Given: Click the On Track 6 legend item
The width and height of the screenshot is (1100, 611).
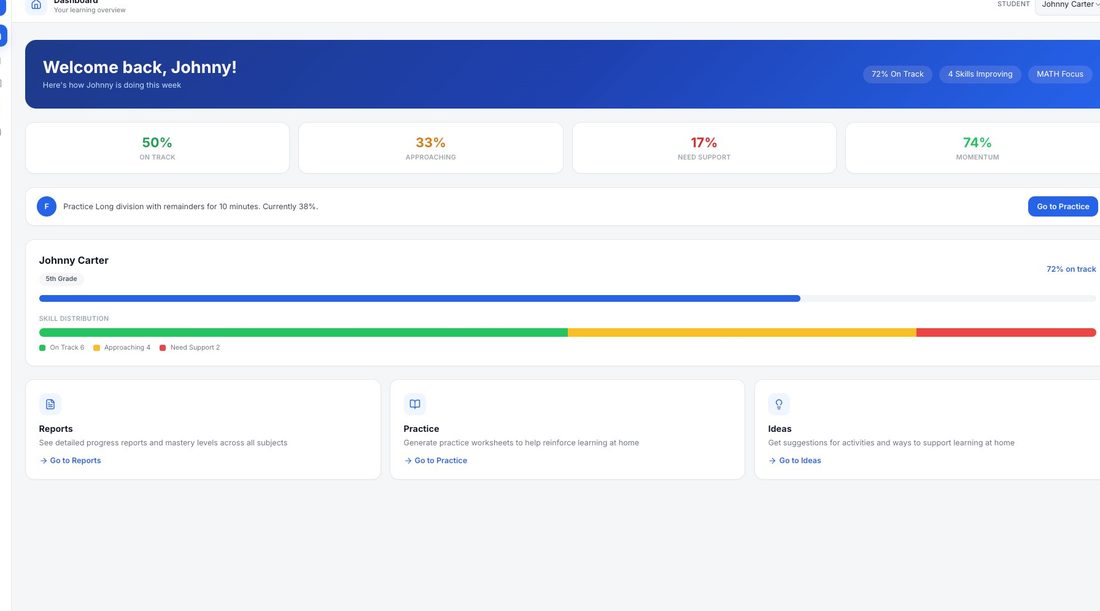Looking at the screenshot, I should (x=62, y=347).
